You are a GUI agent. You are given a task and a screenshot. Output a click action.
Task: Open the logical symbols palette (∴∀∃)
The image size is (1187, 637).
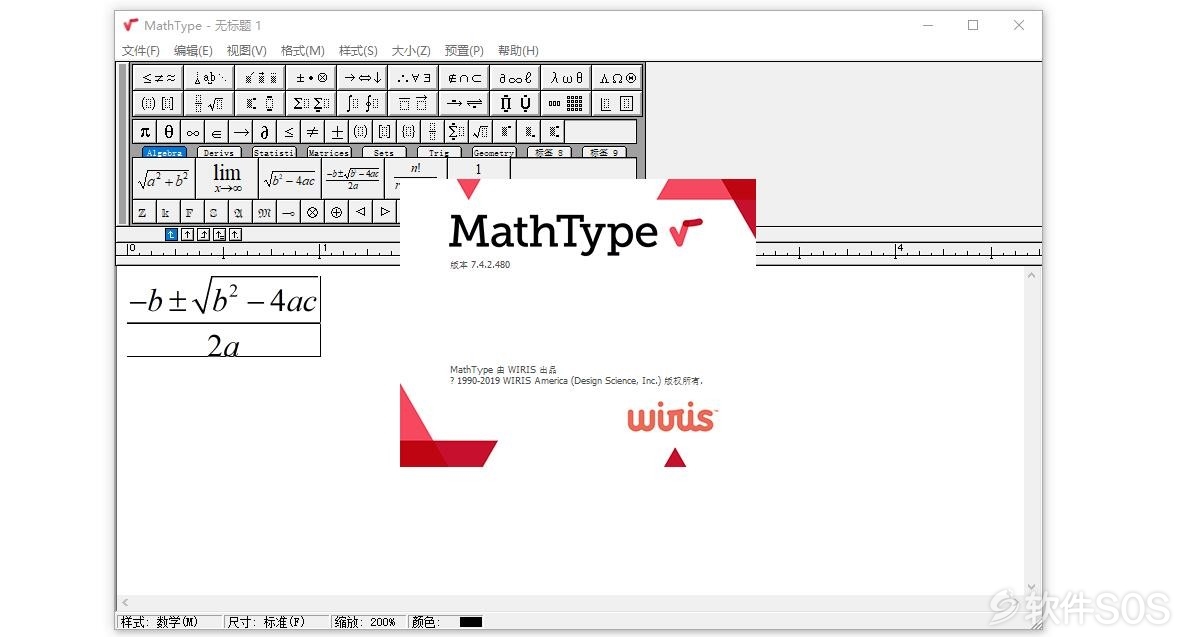point(413,77)
